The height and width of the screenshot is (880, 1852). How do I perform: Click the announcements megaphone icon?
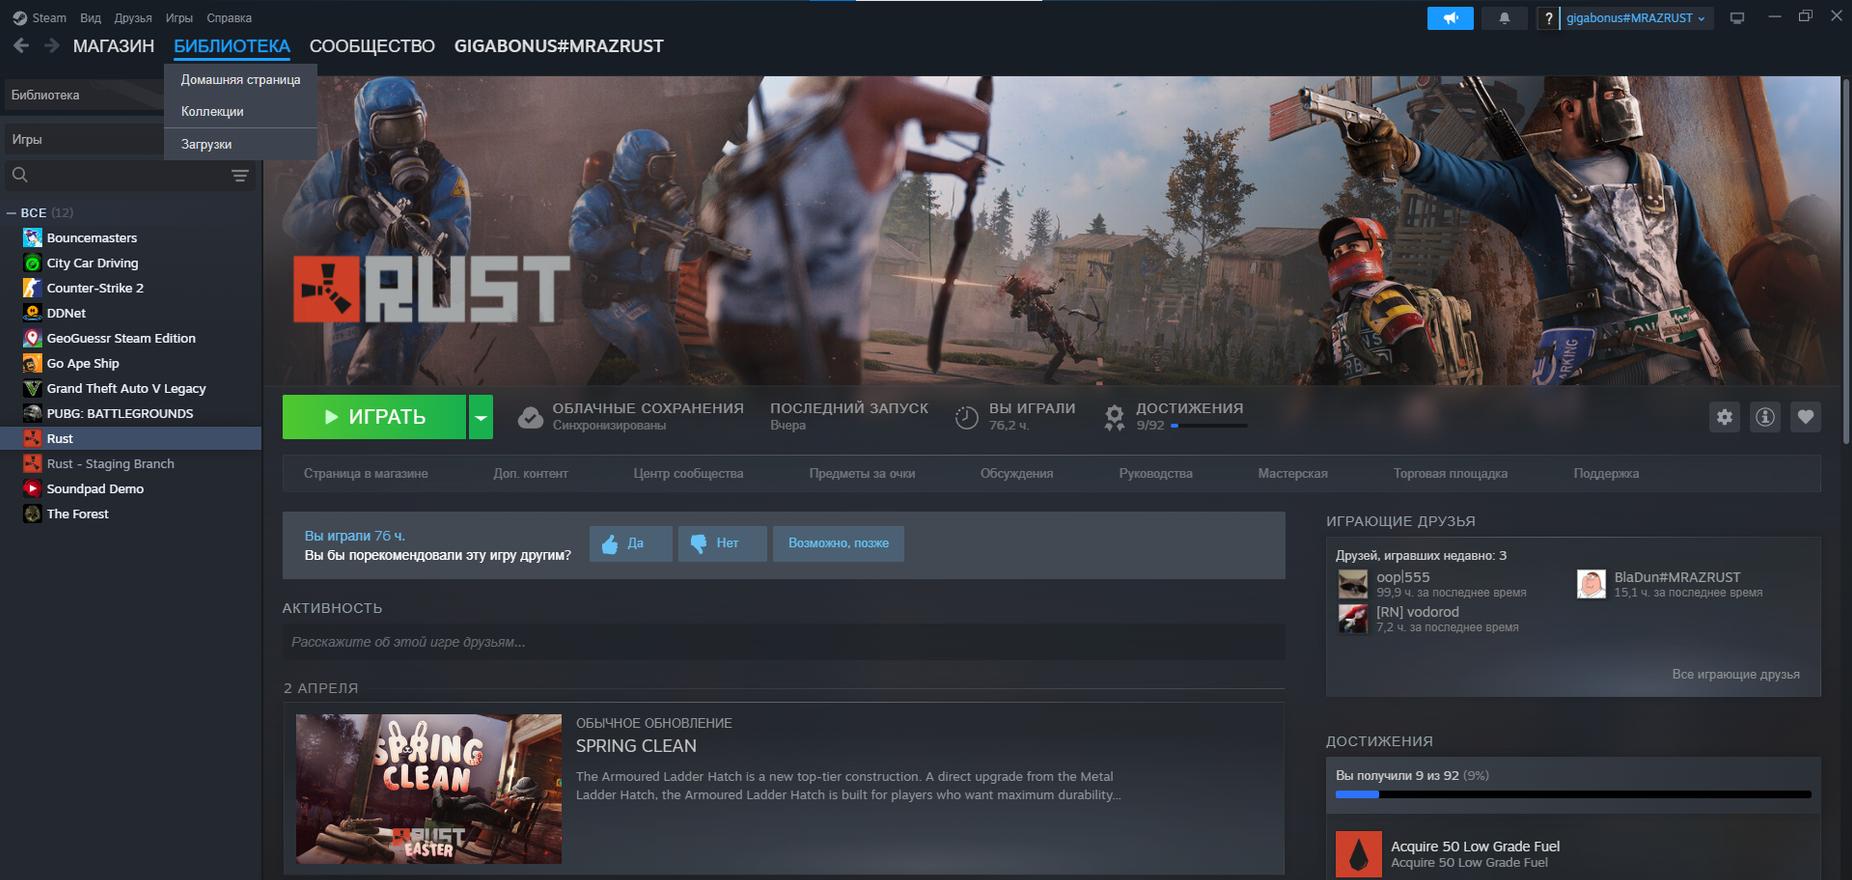1450,18
